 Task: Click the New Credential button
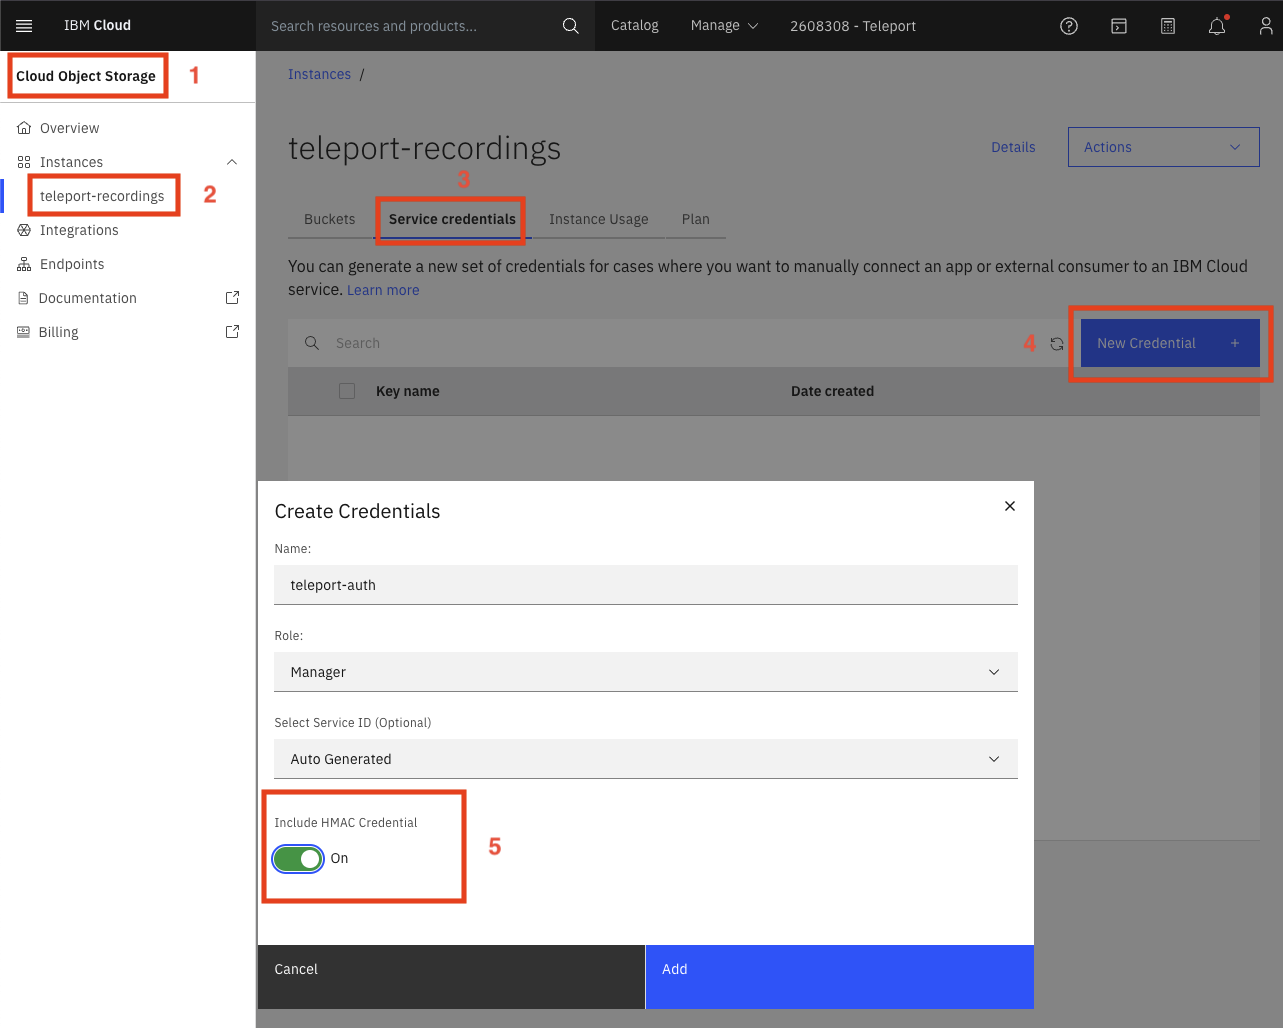coord(1170,343)
